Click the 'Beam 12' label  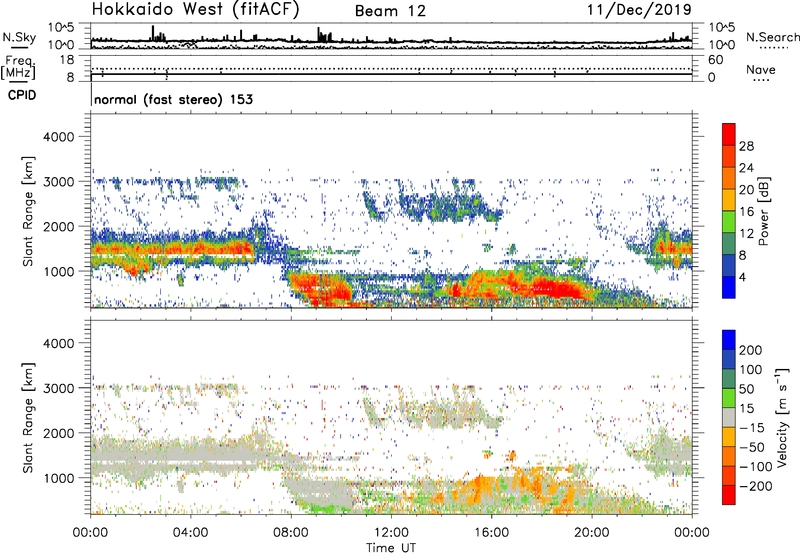tap(390, 11)
